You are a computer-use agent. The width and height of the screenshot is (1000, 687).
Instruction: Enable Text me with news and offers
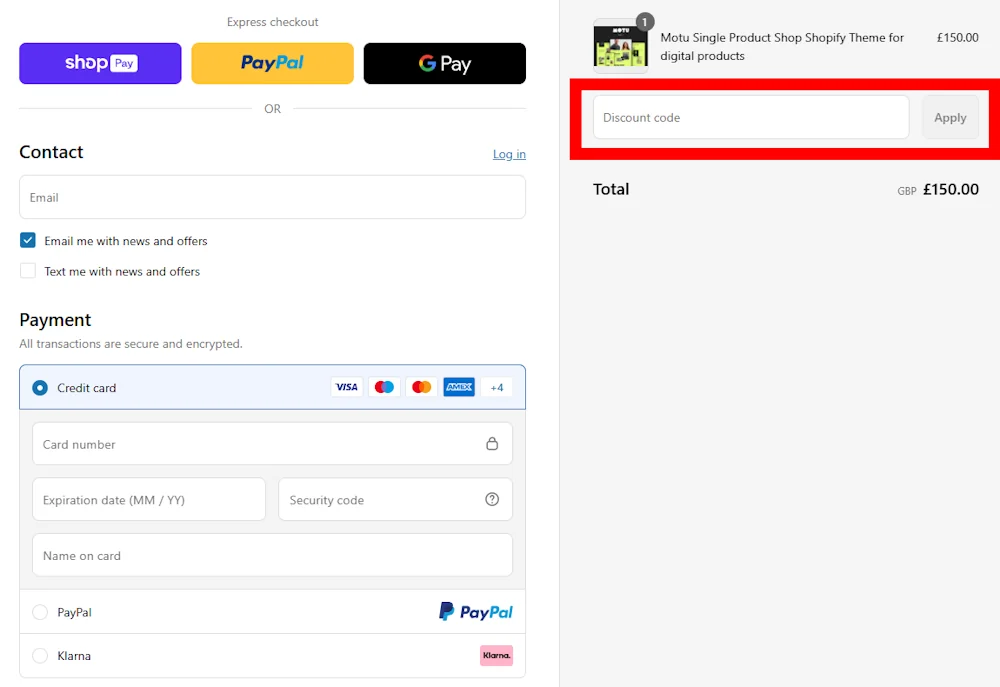28,271
